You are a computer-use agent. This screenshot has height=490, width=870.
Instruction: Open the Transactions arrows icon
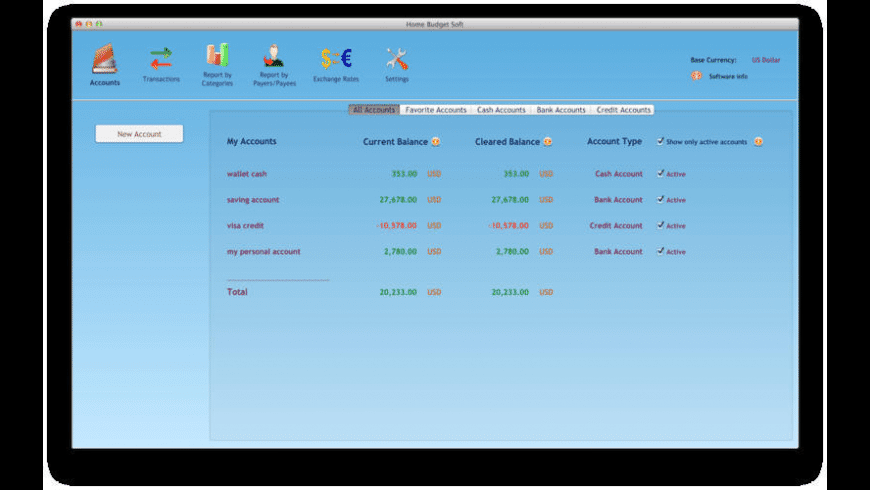(161, 59)
